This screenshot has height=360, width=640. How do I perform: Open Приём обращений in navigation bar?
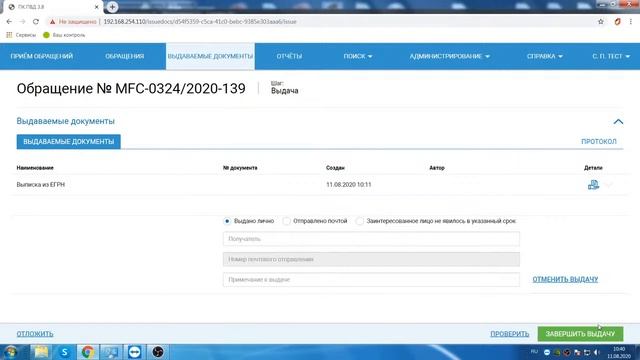click(42, 56)
